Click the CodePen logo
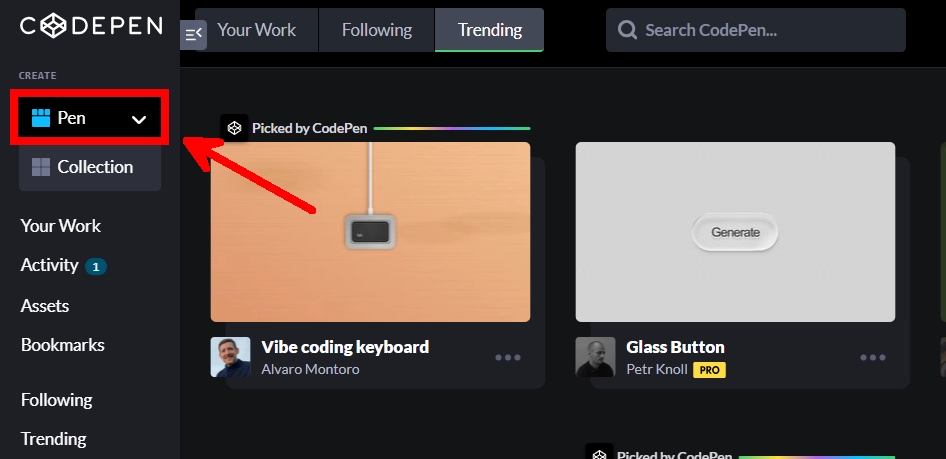This screenshot has height=459, width=946. pyautogui.click(x=90, y=26)
